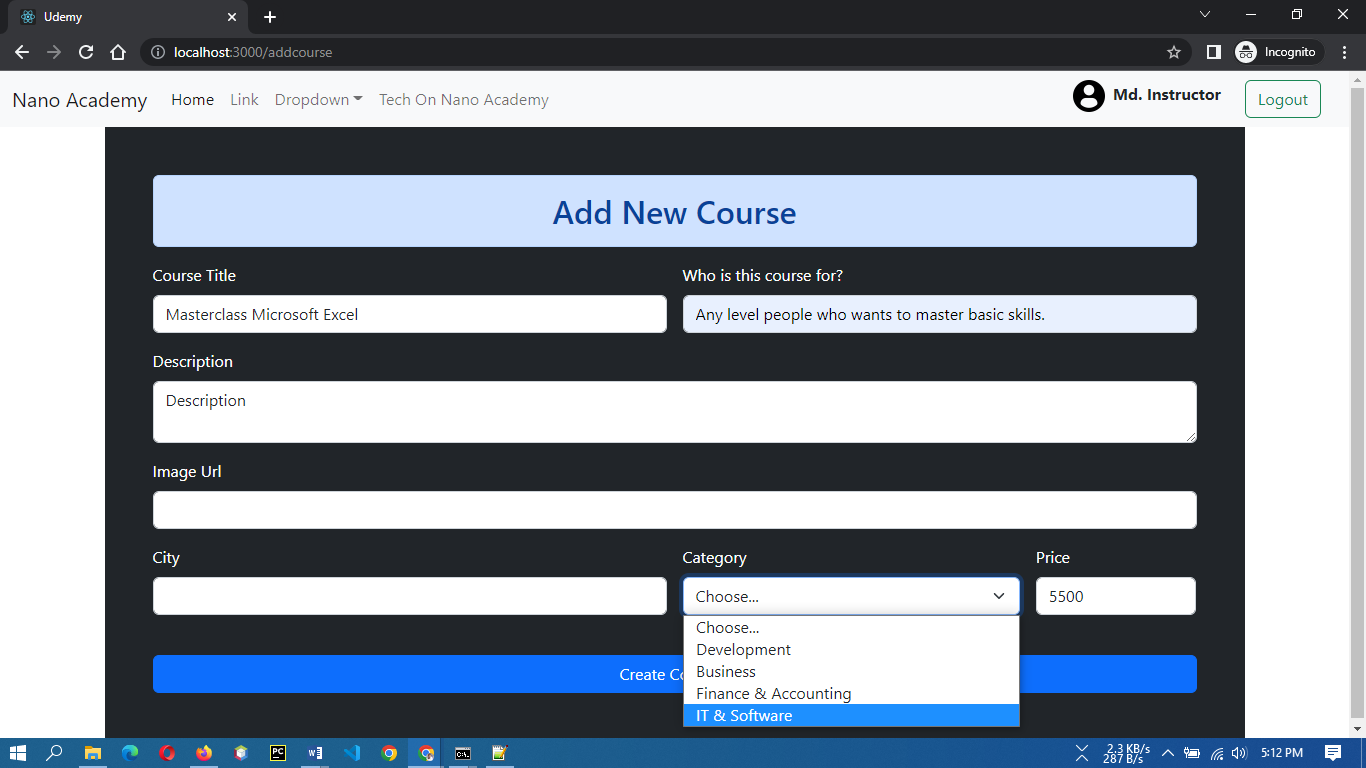
Task: Switch to the Udemy browser tab
Action: coord(120,16)
